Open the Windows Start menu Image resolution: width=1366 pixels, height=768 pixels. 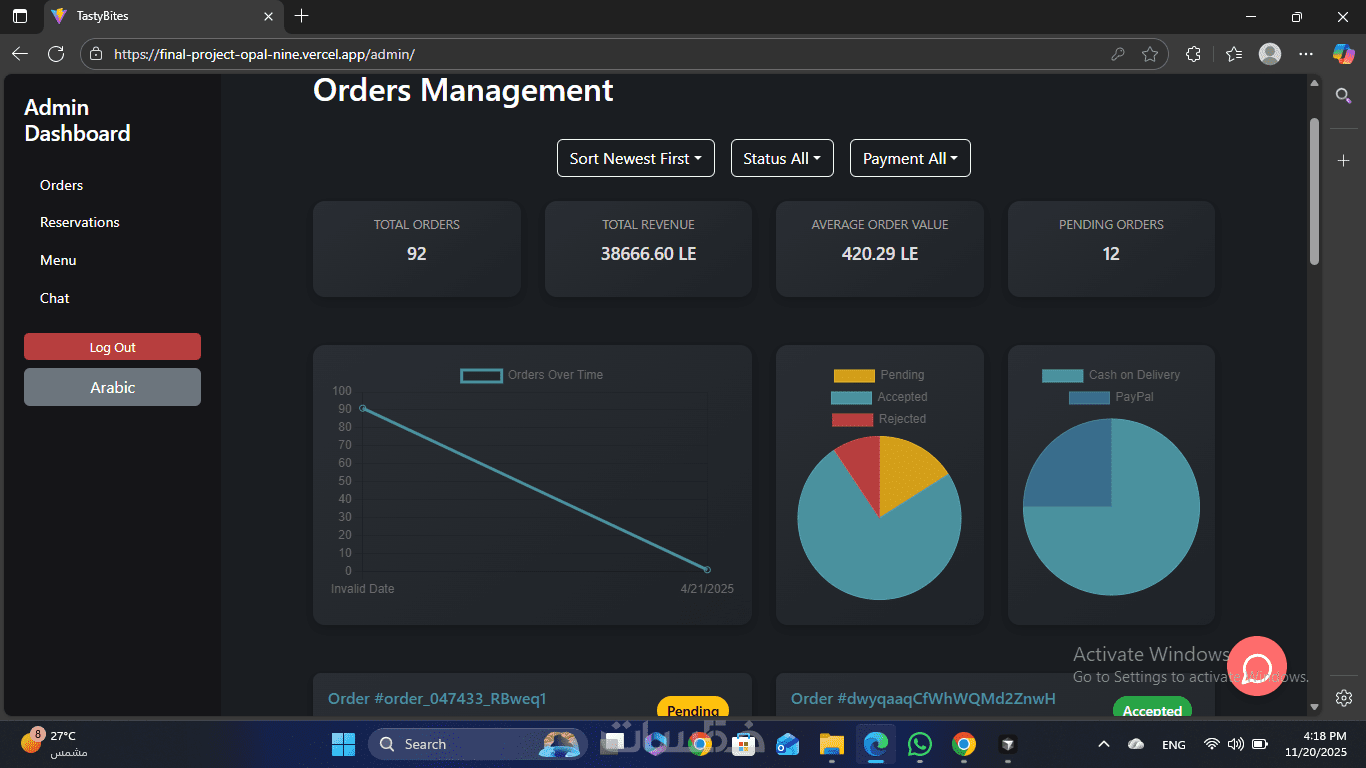[343, 744]
